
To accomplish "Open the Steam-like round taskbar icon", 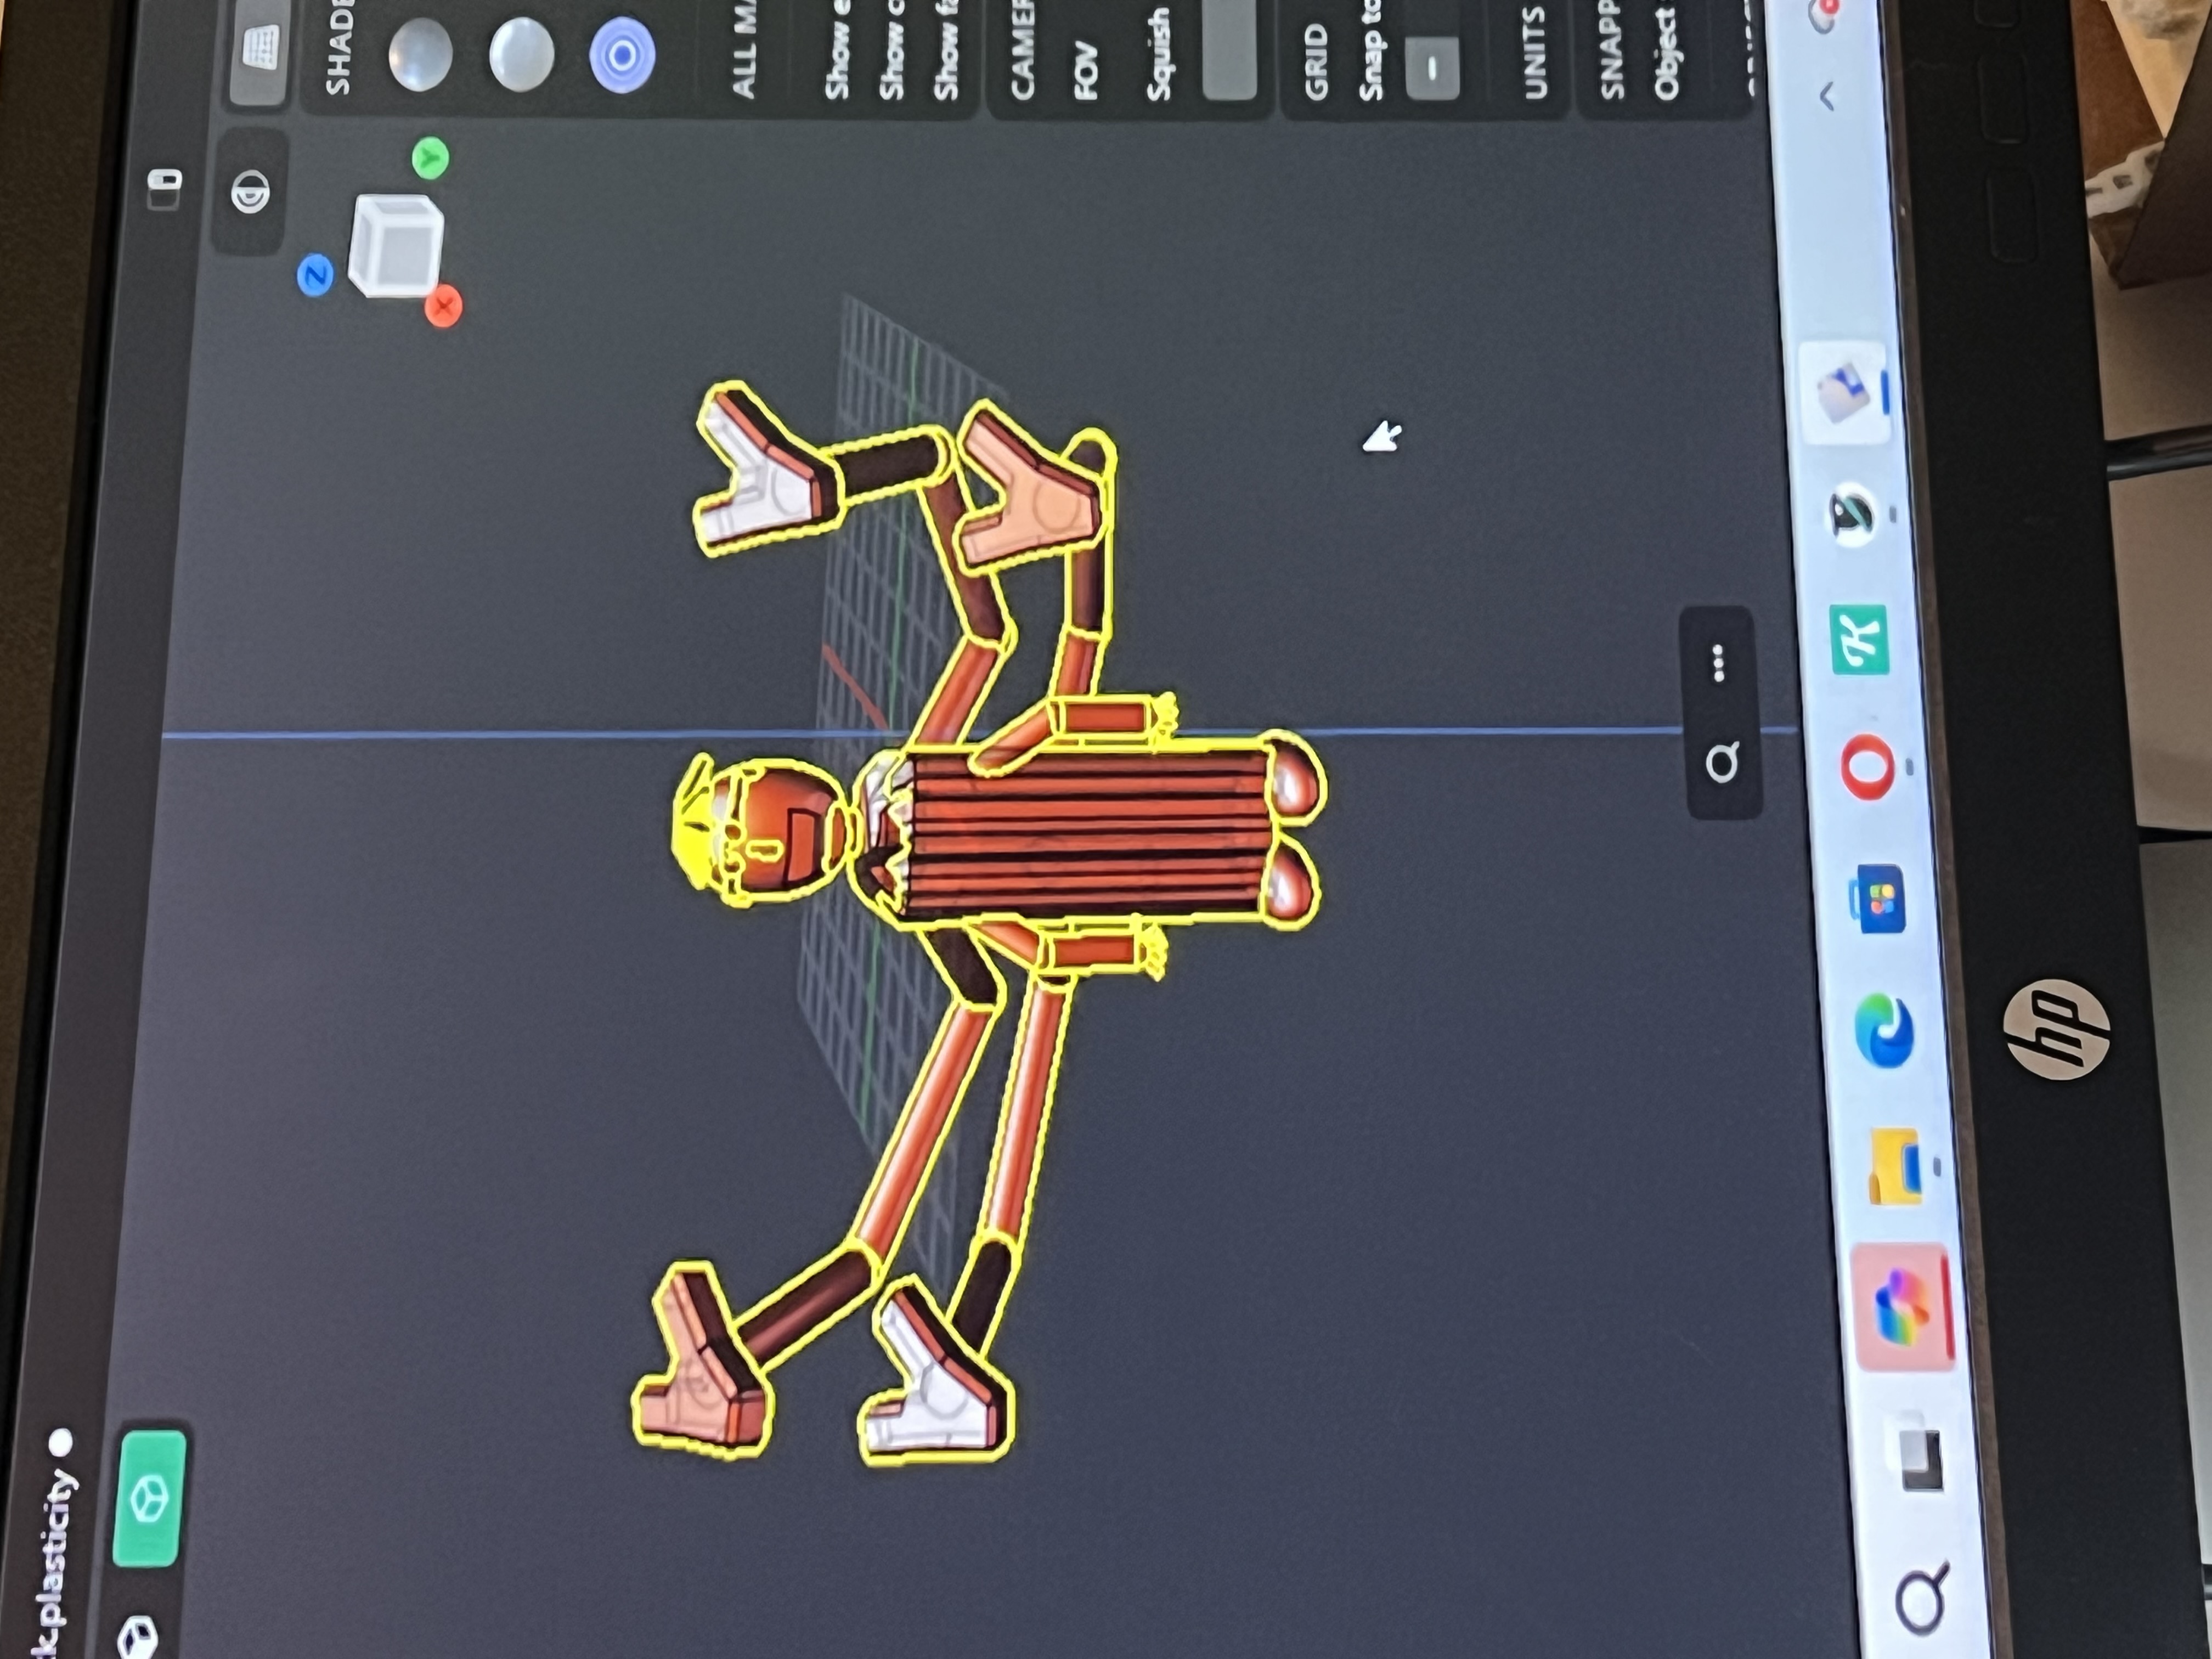I will [1852, 515].
